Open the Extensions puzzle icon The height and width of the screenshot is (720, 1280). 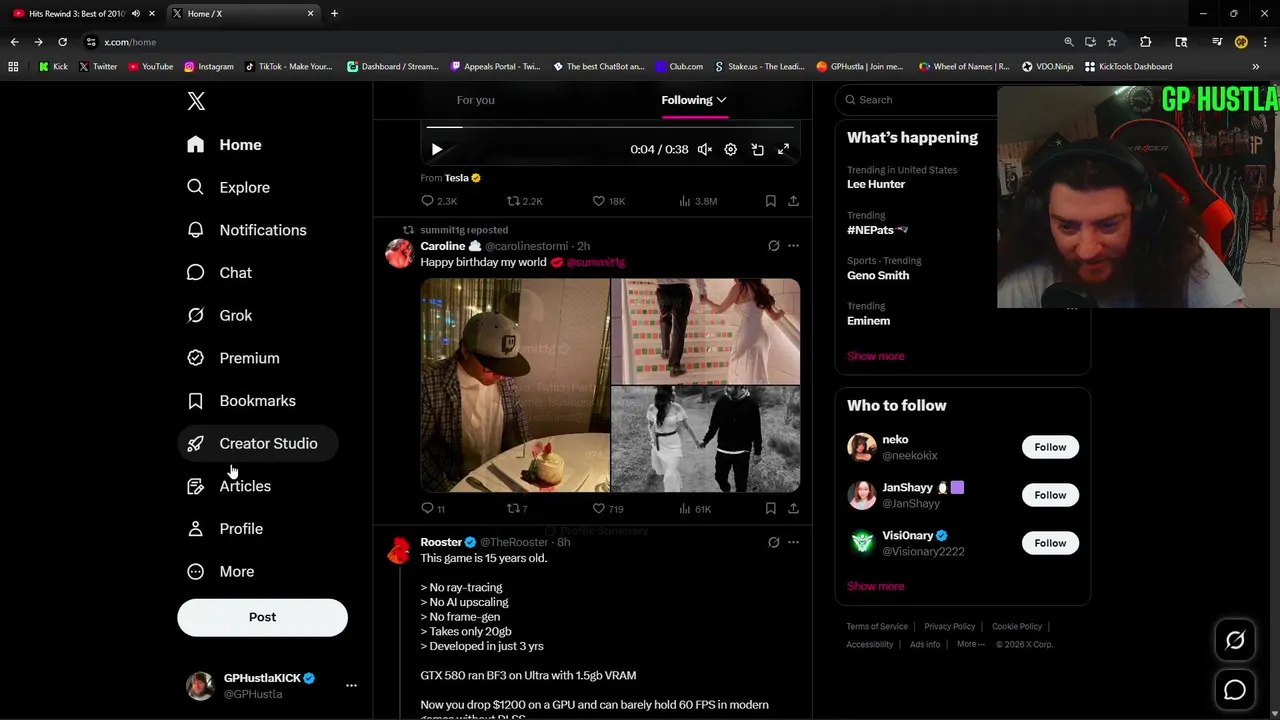1146,42
